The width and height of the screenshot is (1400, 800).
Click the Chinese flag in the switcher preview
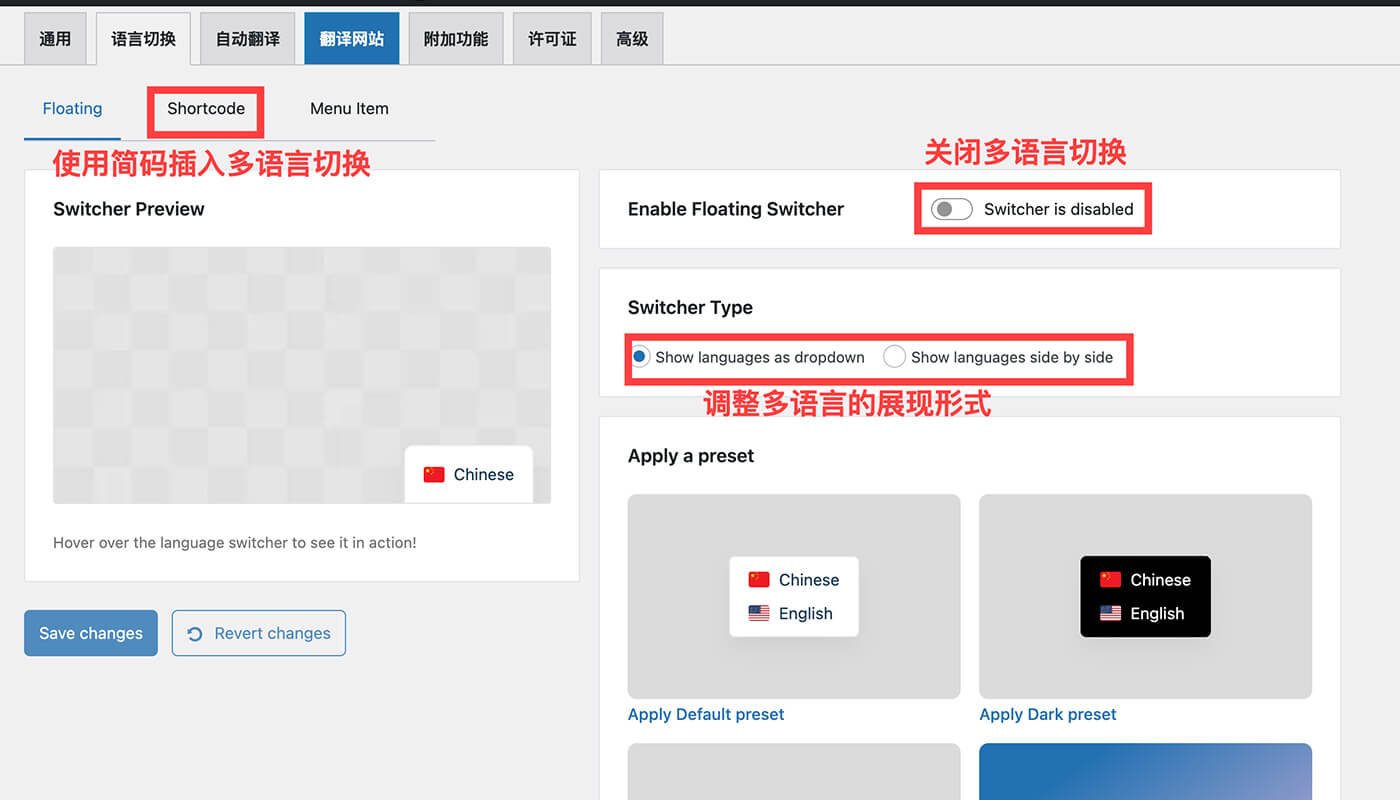tap(433, 473)
